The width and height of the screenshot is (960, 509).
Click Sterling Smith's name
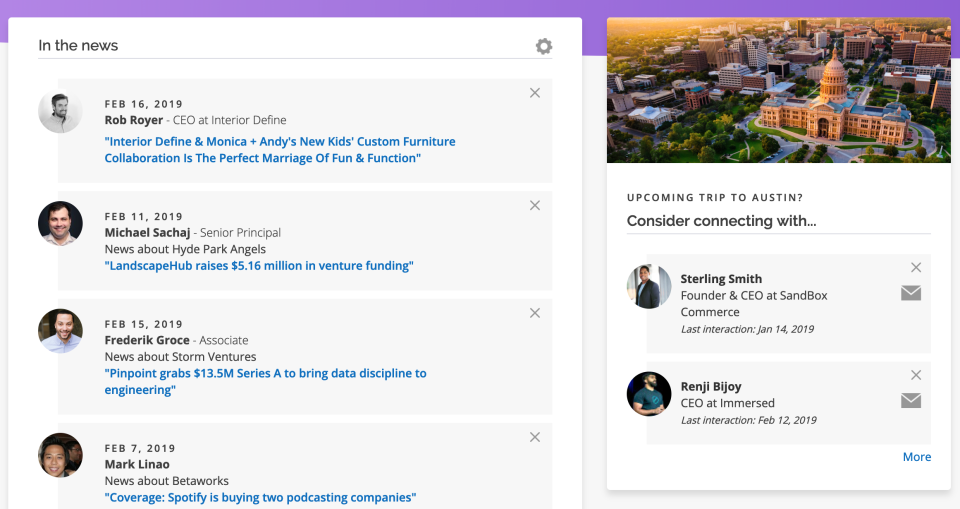click(x=721, y=279)
